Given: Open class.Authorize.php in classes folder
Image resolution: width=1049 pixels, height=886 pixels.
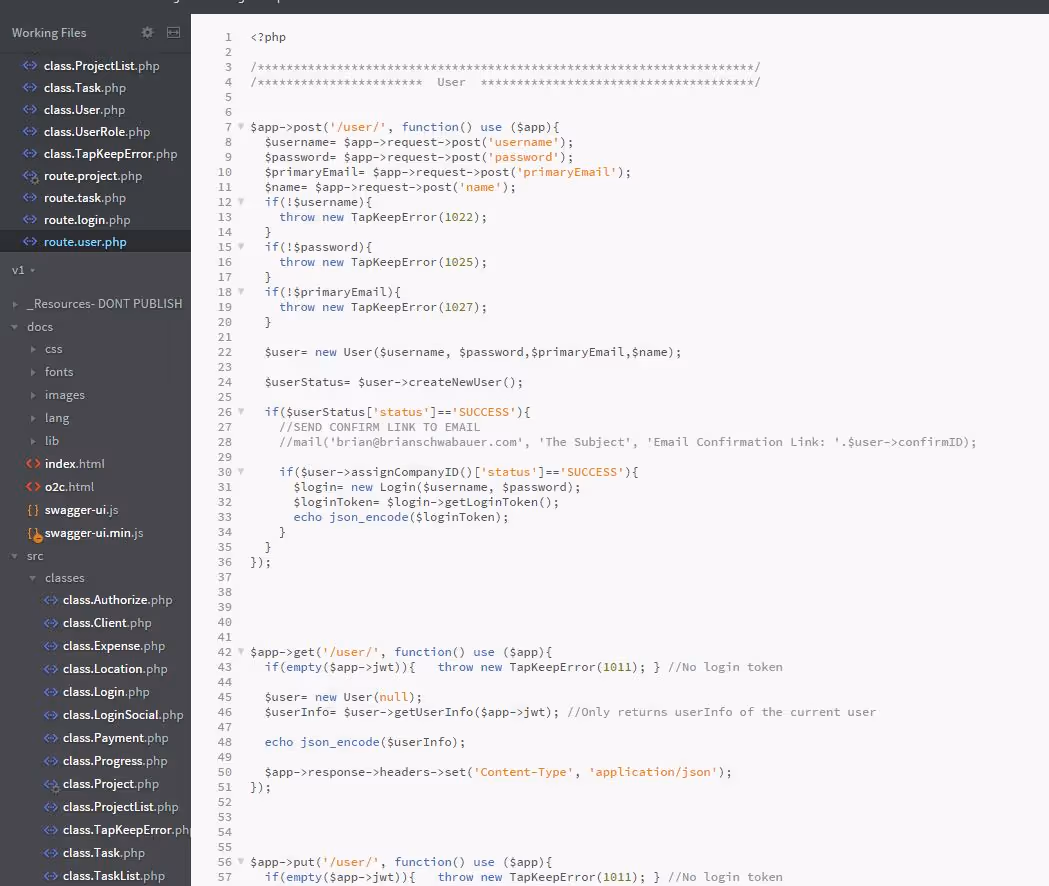Looking at the screenshot, I should coord(117,600).
